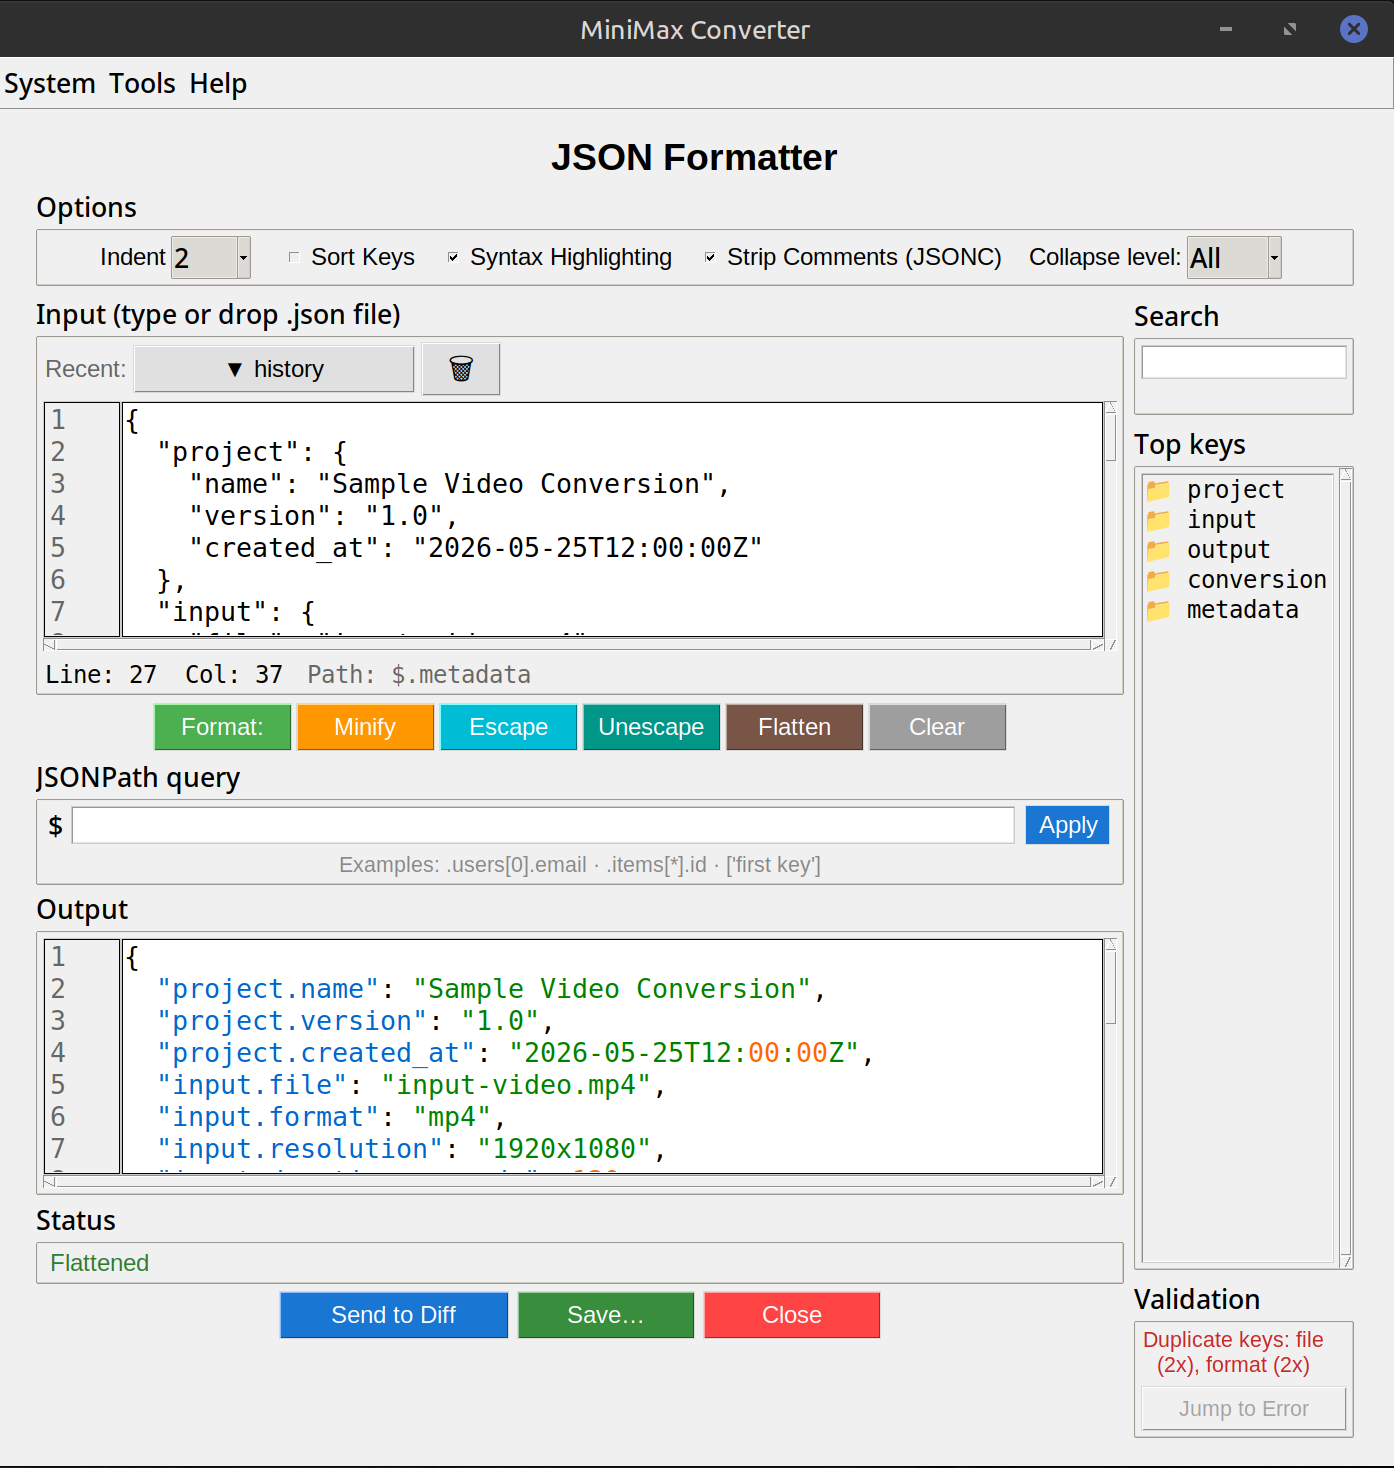Click the green Format button
Viewport: 1394px width, 1468px height.
[223, 727]
